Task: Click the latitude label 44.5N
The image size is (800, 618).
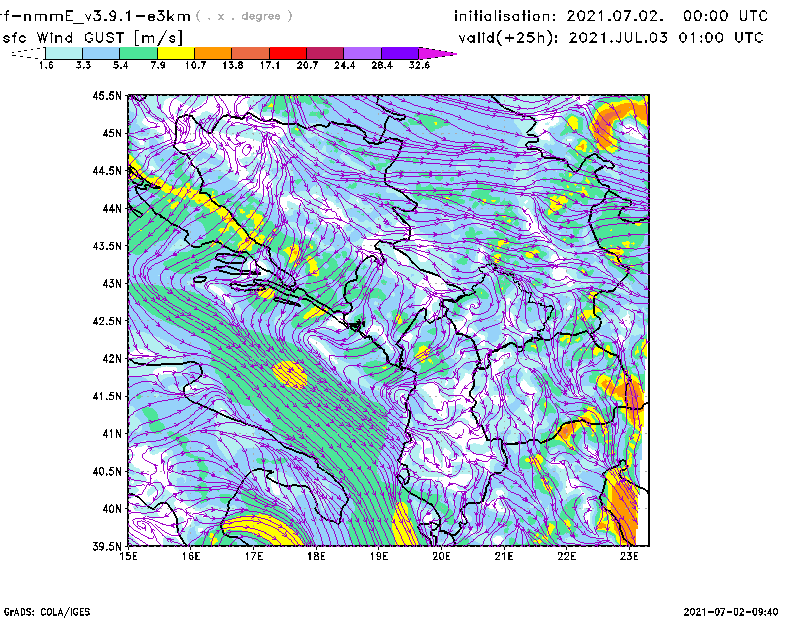Action: click(x=107, y=170)
